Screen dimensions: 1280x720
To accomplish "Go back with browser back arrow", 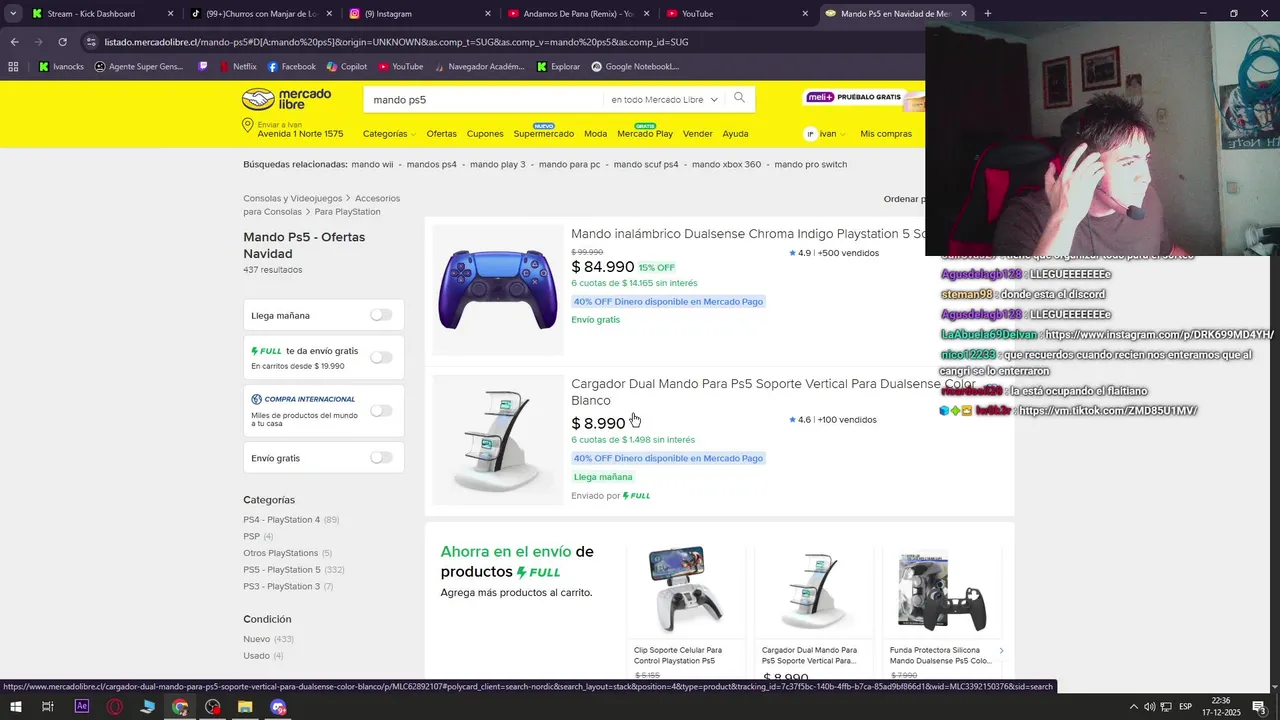I will coord(14,42).
